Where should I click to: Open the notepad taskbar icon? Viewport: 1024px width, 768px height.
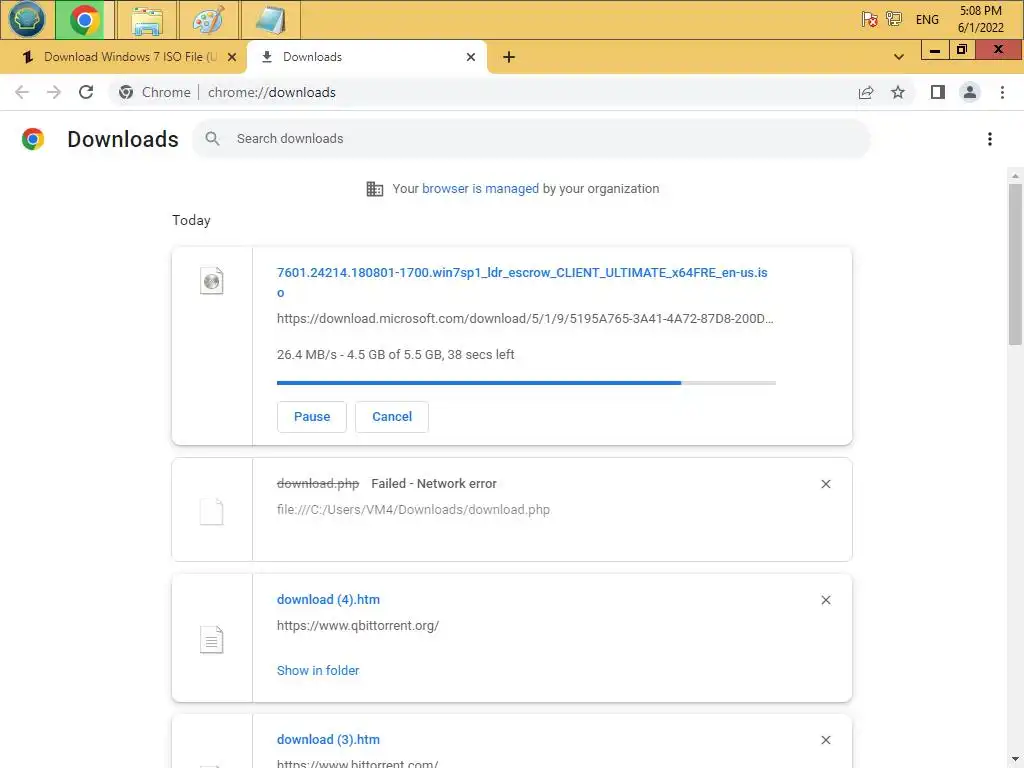(x=270, y=20)
